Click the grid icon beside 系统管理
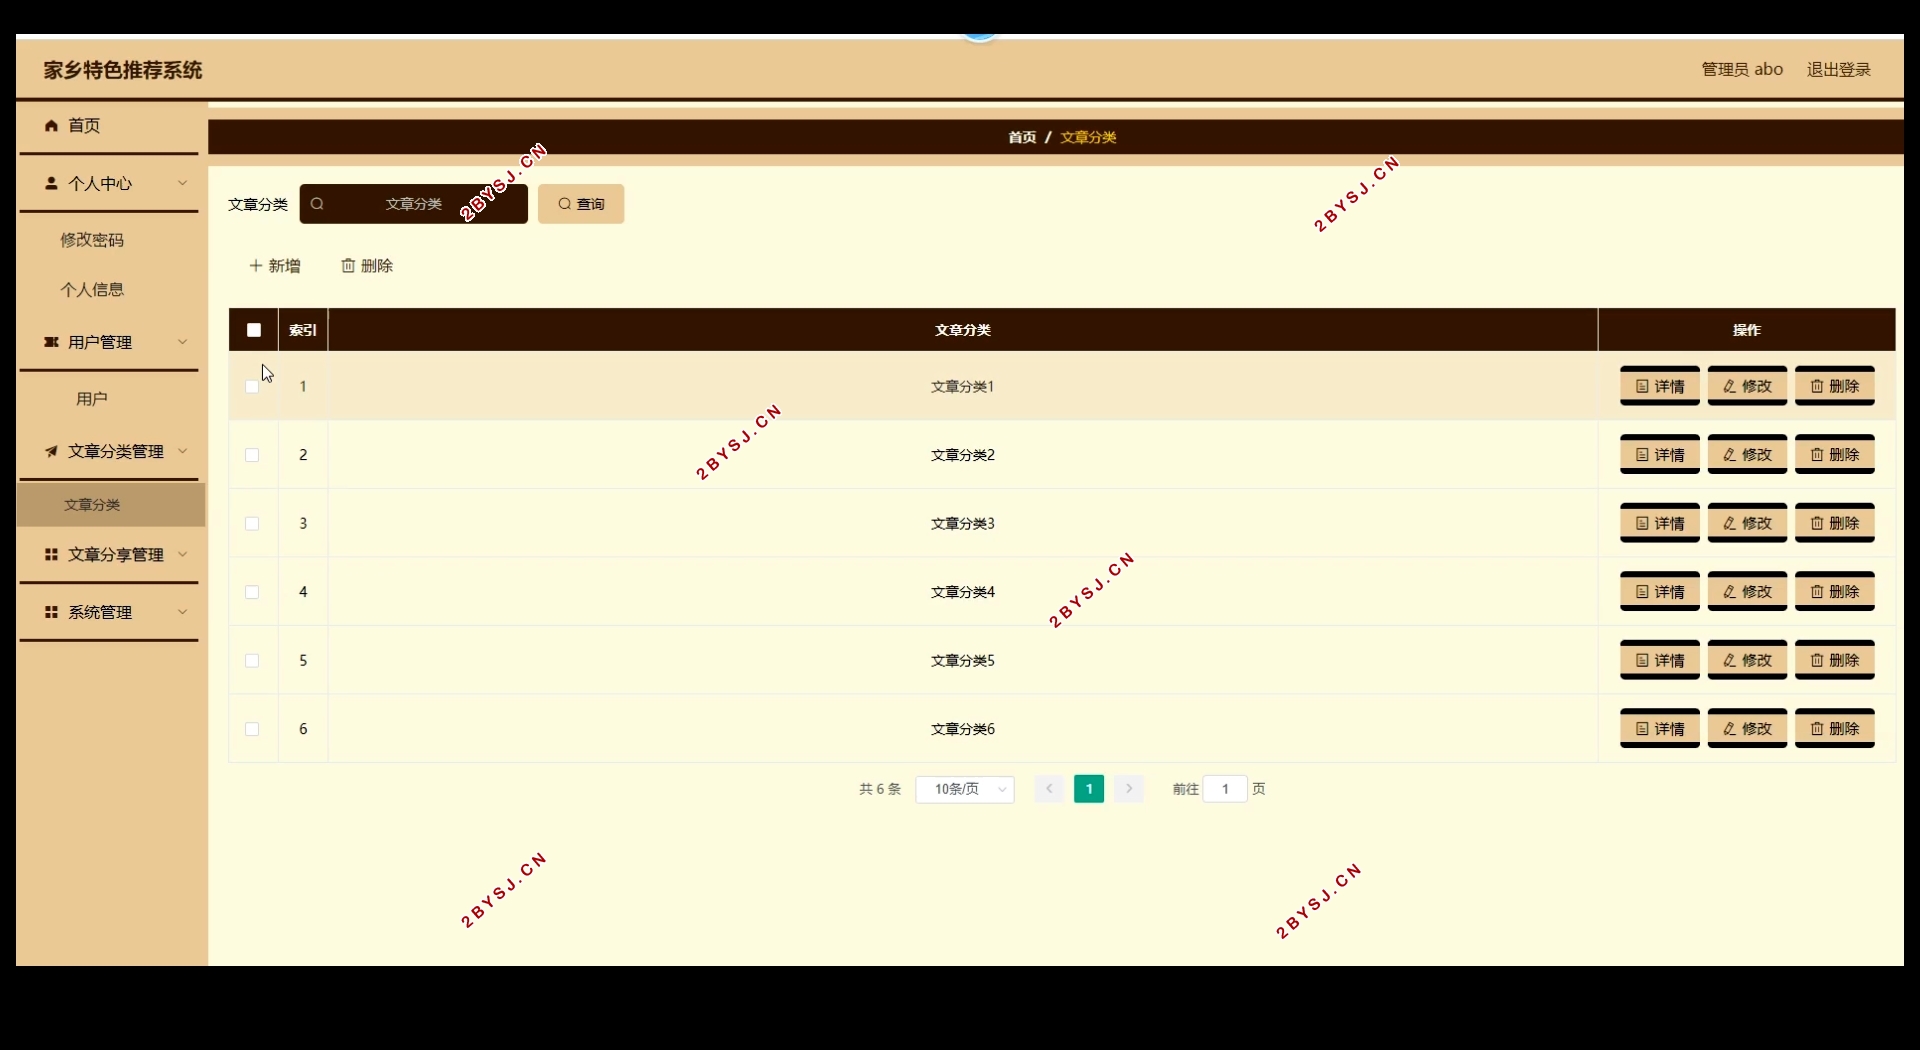Image resolution: width=1920 pixels, height=1050 pixels. coord(51,612)
